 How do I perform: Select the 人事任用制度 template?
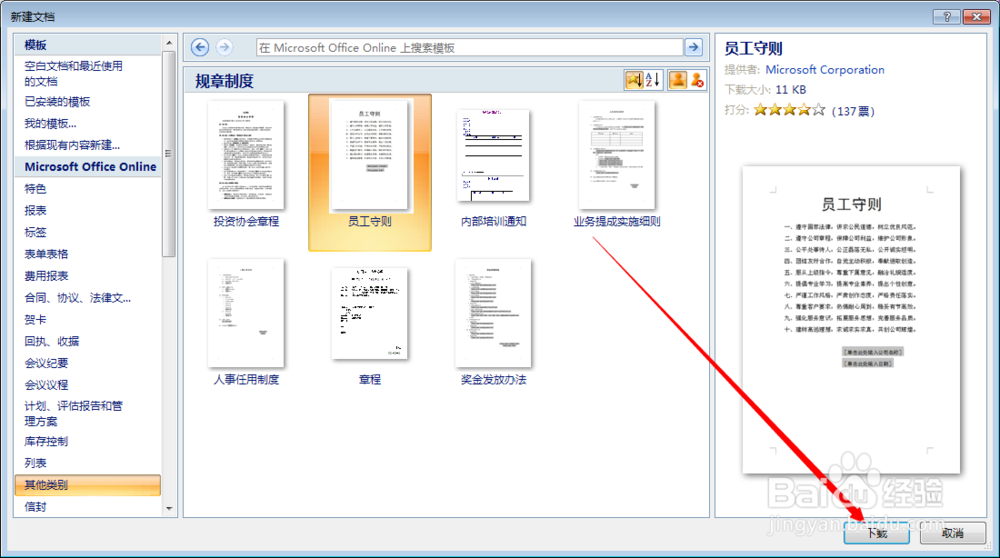246,323
